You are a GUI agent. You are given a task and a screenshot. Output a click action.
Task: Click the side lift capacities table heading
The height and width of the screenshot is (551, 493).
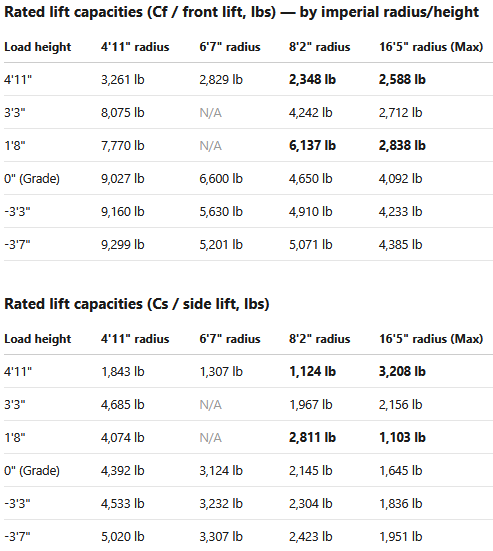click(137, 304)
